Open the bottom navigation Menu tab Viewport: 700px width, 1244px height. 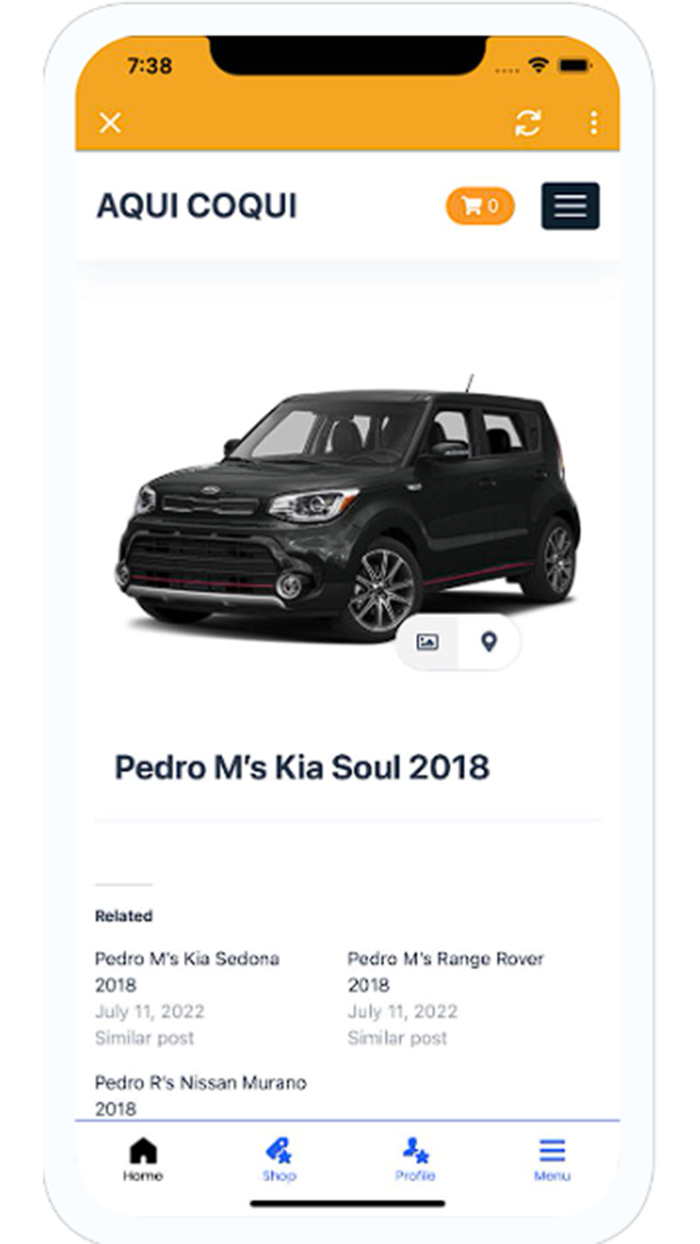(551, 1152)
